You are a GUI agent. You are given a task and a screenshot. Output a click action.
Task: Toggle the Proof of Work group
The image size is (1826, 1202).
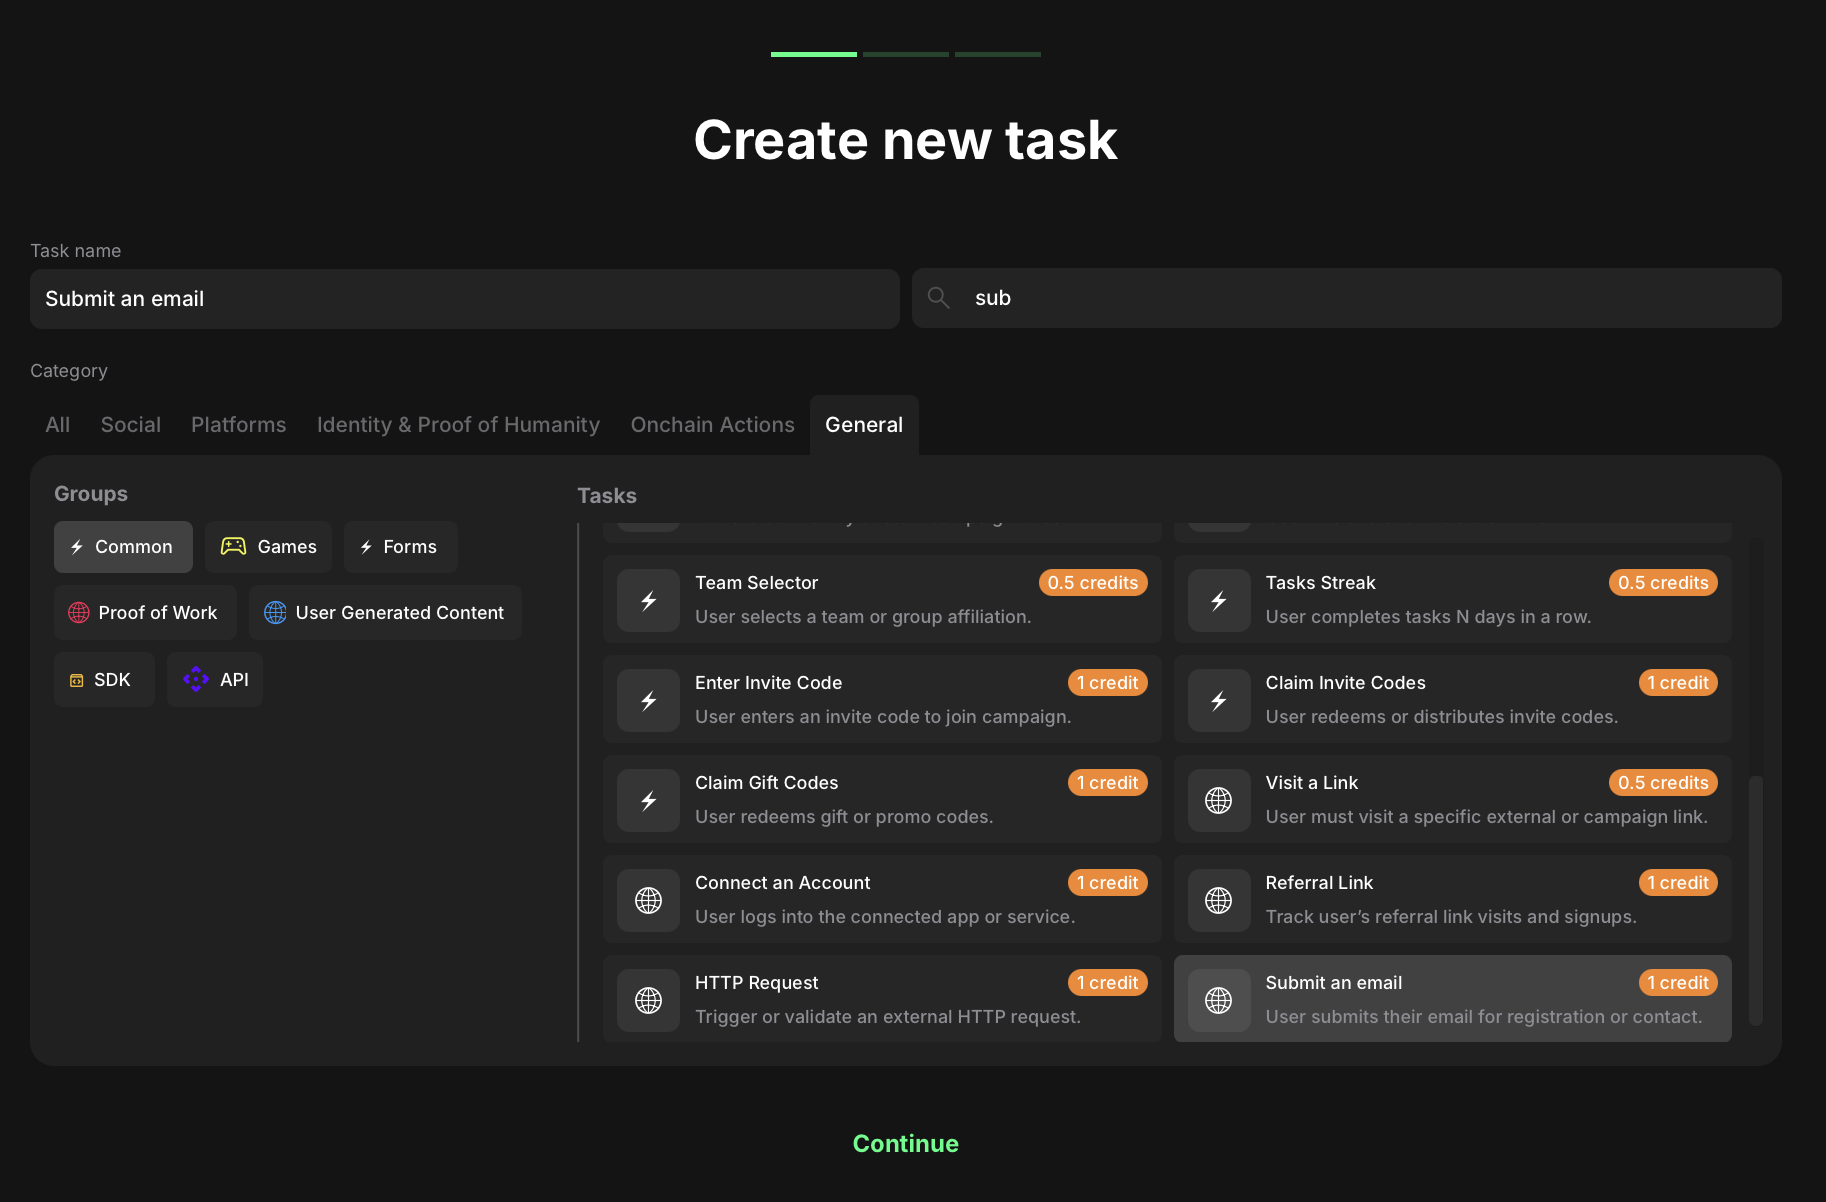pyautogui.click(x=144, y=613)
